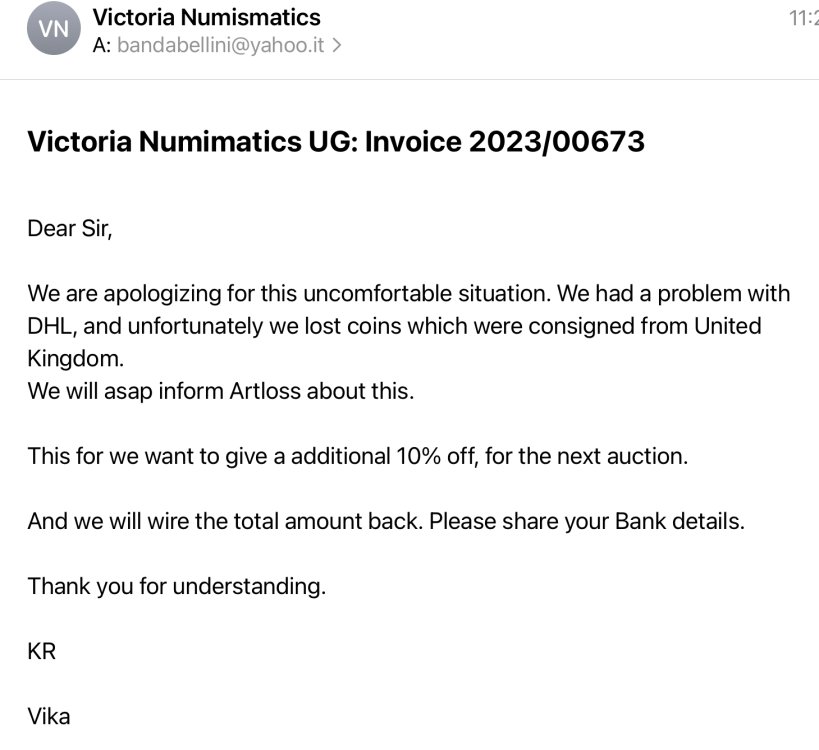Tap the "A:" recipient label
The width and height of the screenshot is (819, 750).
(x=101, y=45)
